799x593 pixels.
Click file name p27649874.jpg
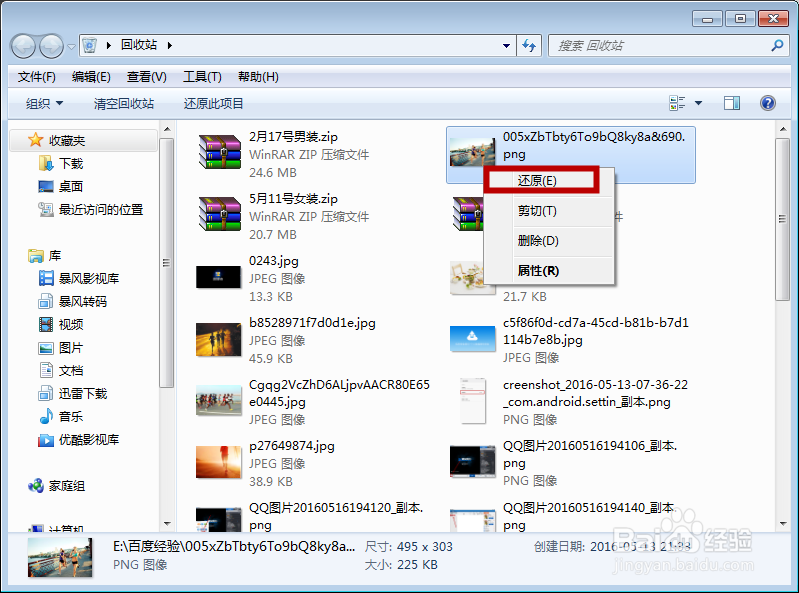[x=291, y=446]
